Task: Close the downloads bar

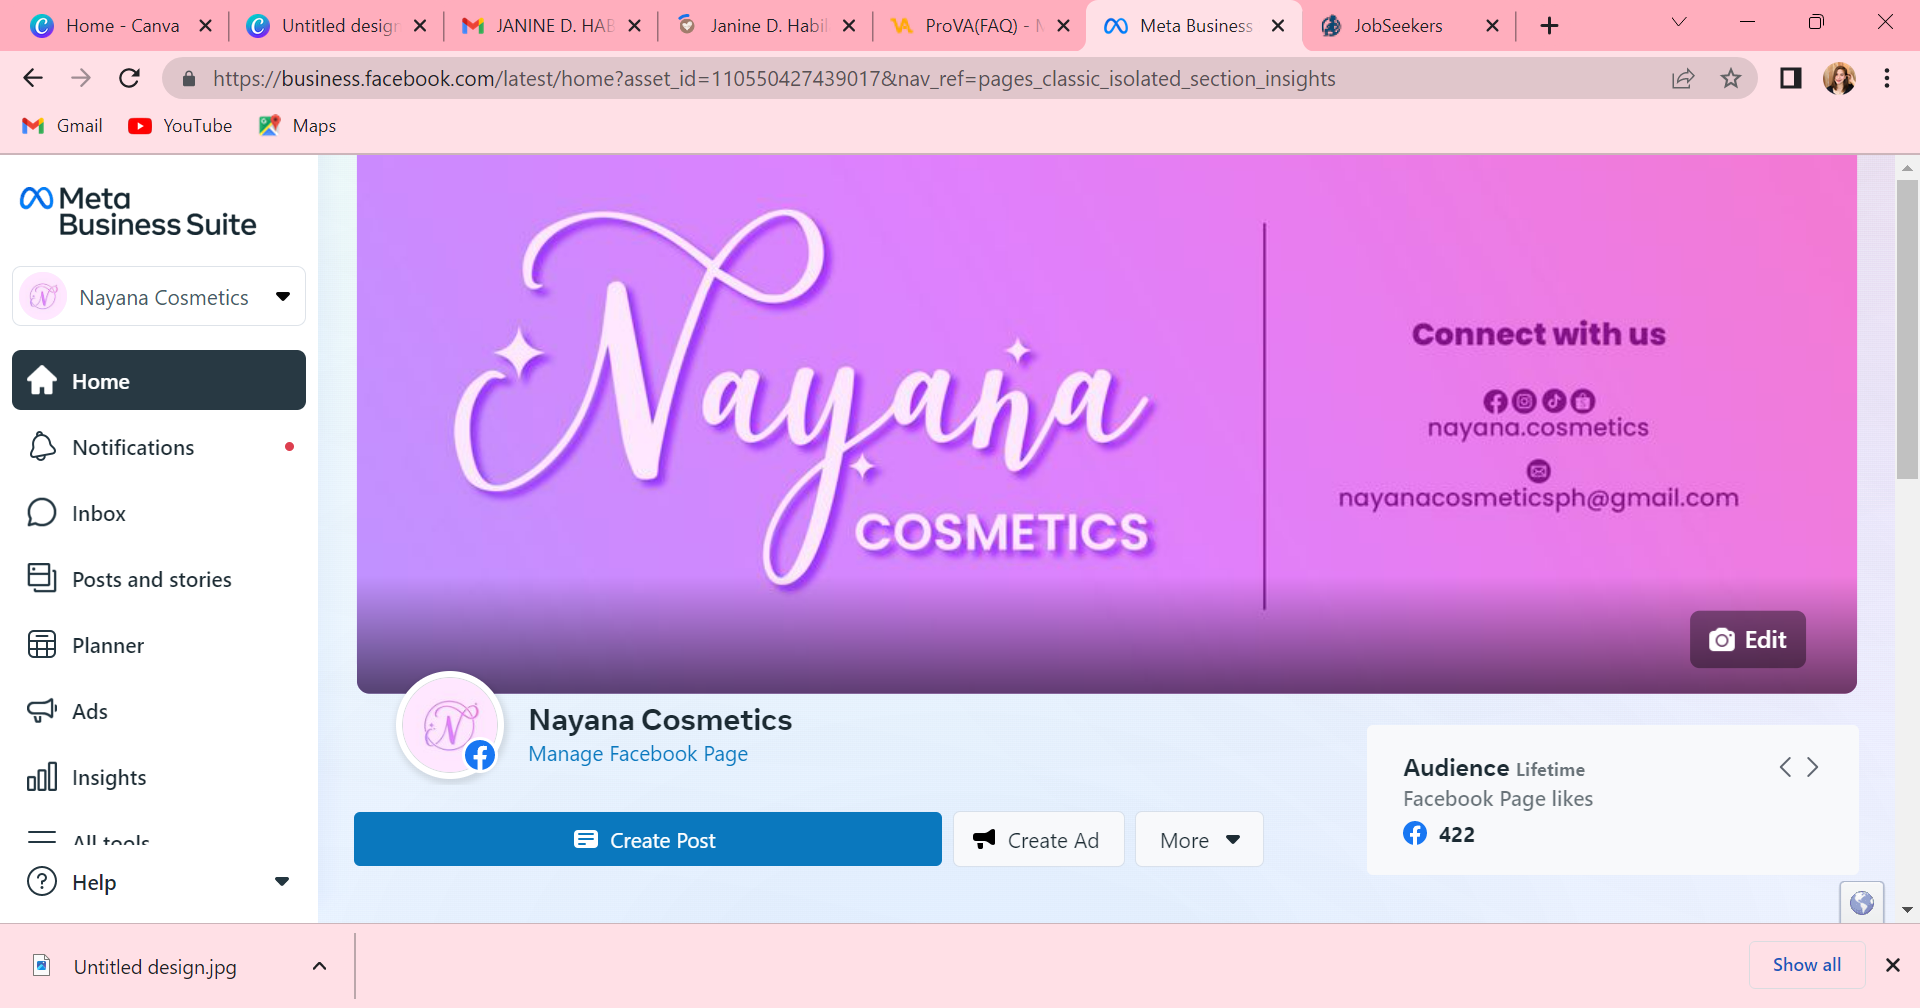Action: (1892, 965)
